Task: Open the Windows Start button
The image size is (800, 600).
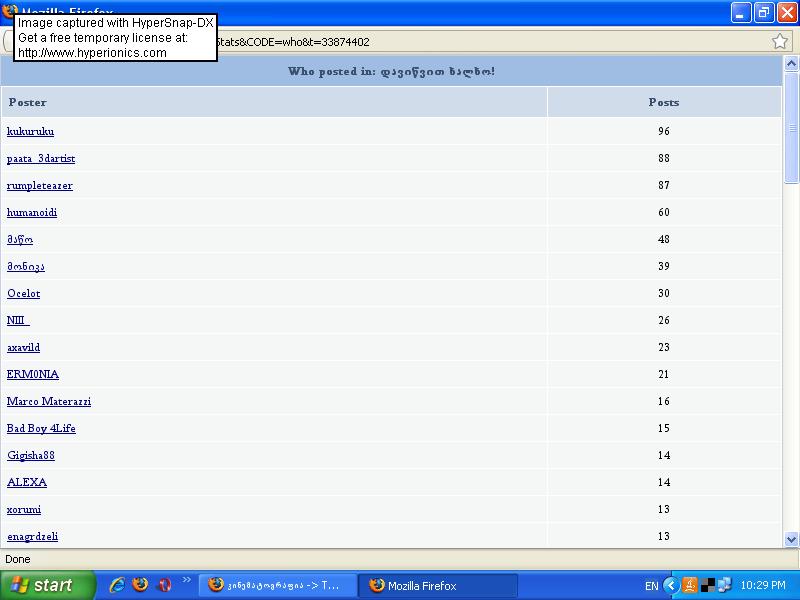Action: click(x=48, y=585)
